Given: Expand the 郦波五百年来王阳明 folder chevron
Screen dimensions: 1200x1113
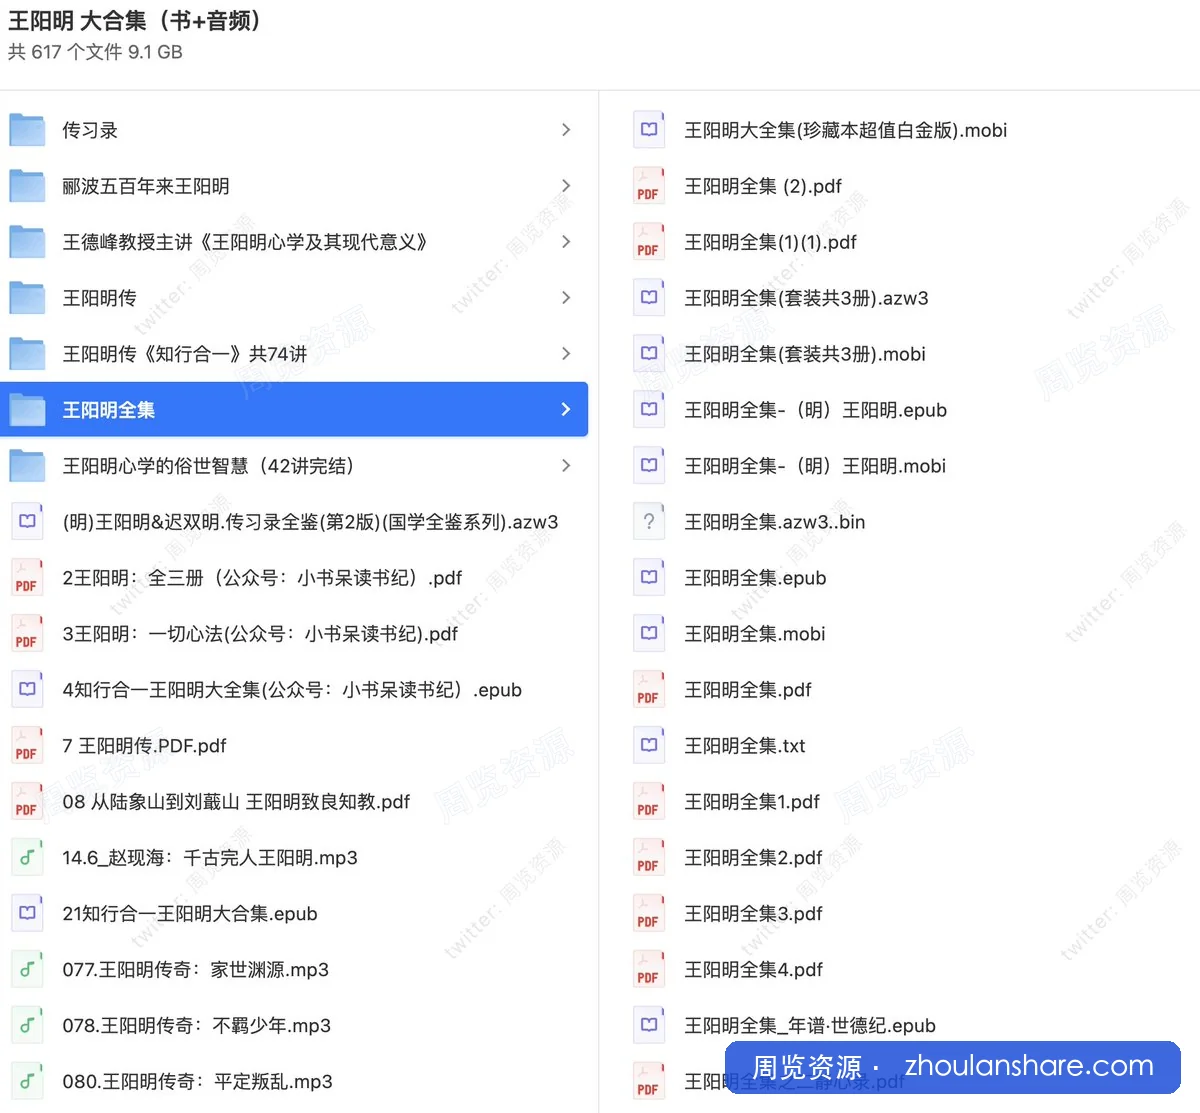Looking at the screenshot, I should [x=566, y=186].
